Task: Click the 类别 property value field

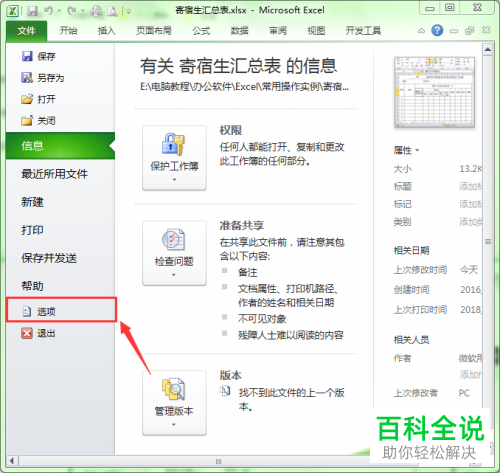Action: [x=471, y=222]
